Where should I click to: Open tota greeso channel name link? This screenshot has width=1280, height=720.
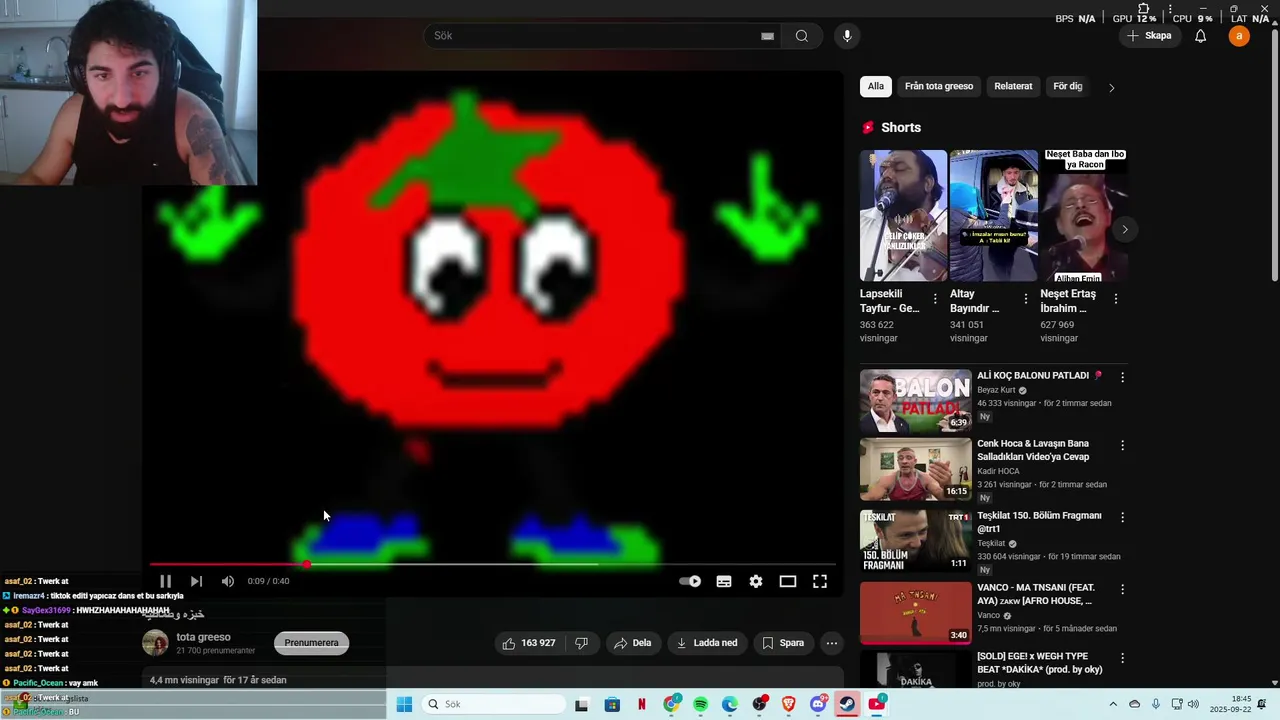coord(203,637)
